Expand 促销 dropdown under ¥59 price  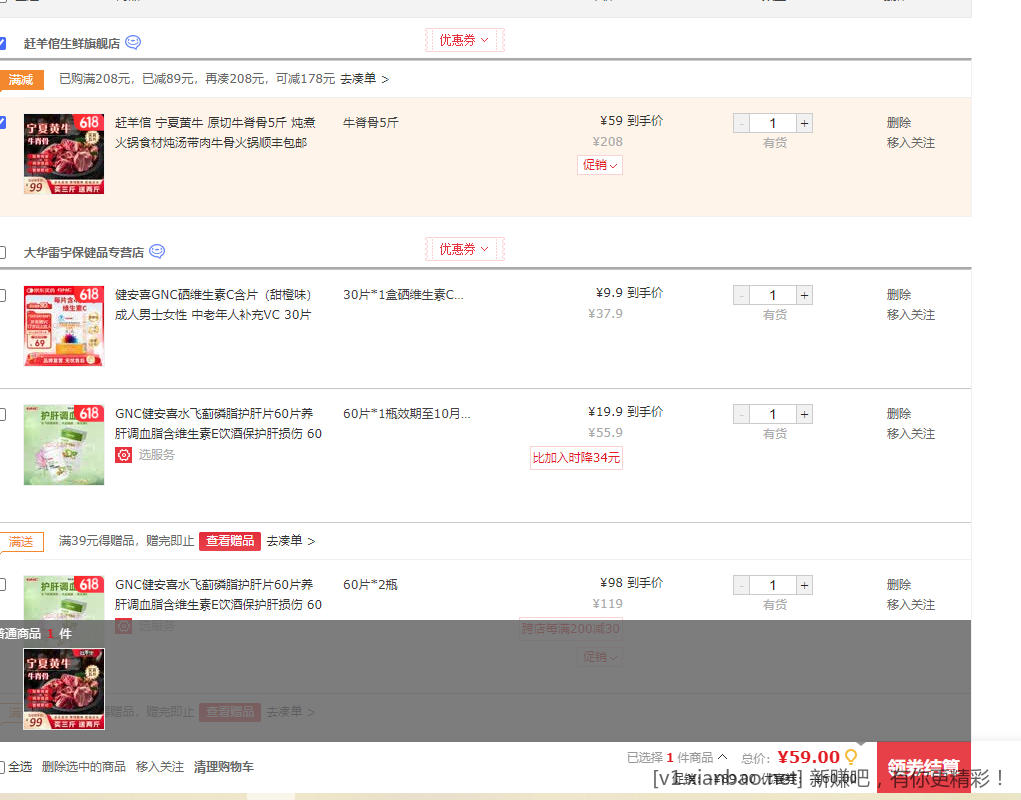600,165
